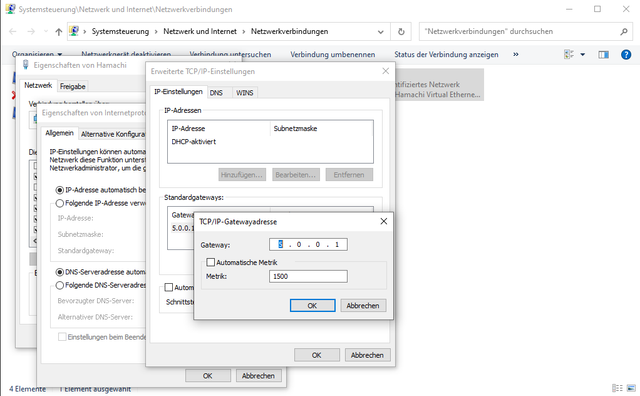Confirm gateway with OK in TCP/IP-Gatewayadresse
Screen dimensions: 640x396
313,305
